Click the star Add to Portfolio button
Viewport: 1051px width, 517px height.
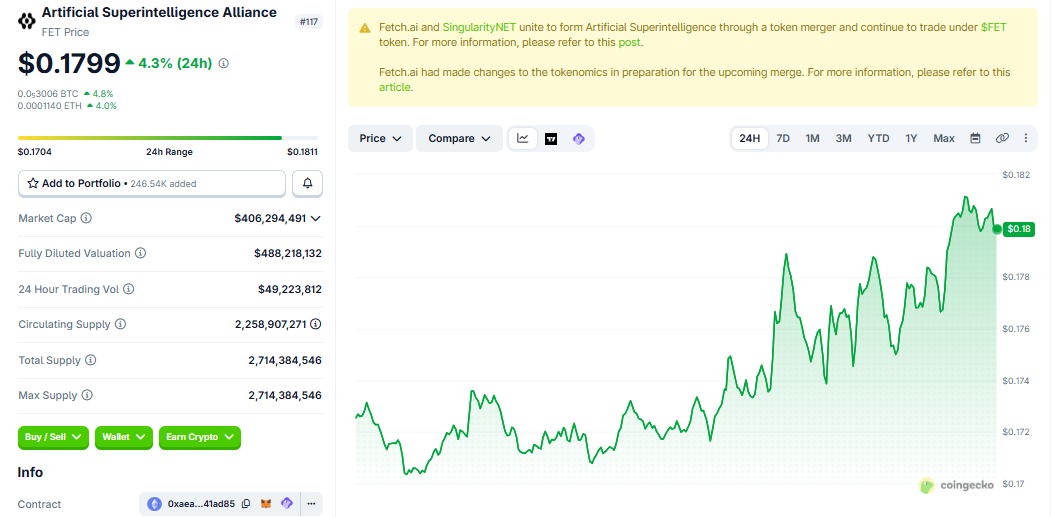coord(151,183)
